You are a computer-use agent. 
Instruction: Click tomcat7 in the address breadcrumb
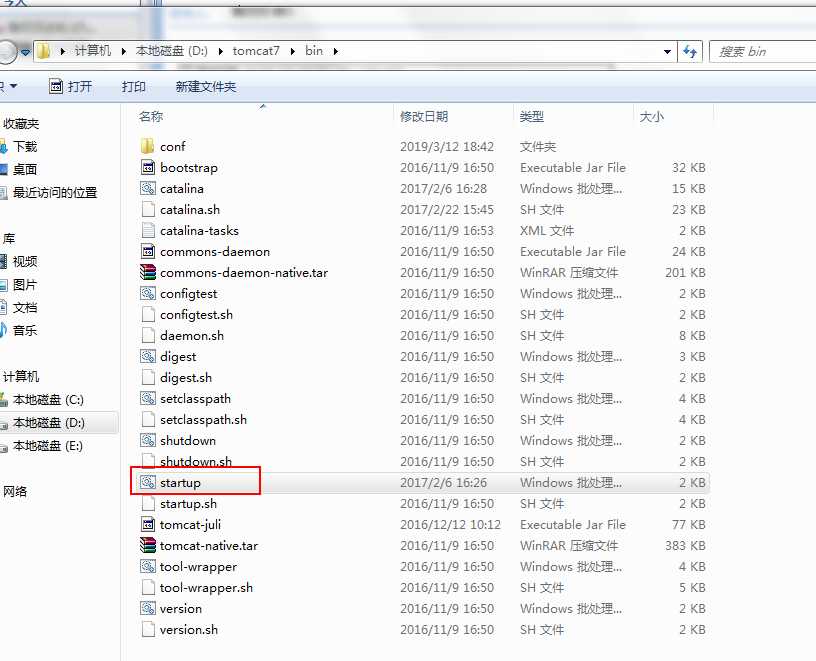[256, 50]
